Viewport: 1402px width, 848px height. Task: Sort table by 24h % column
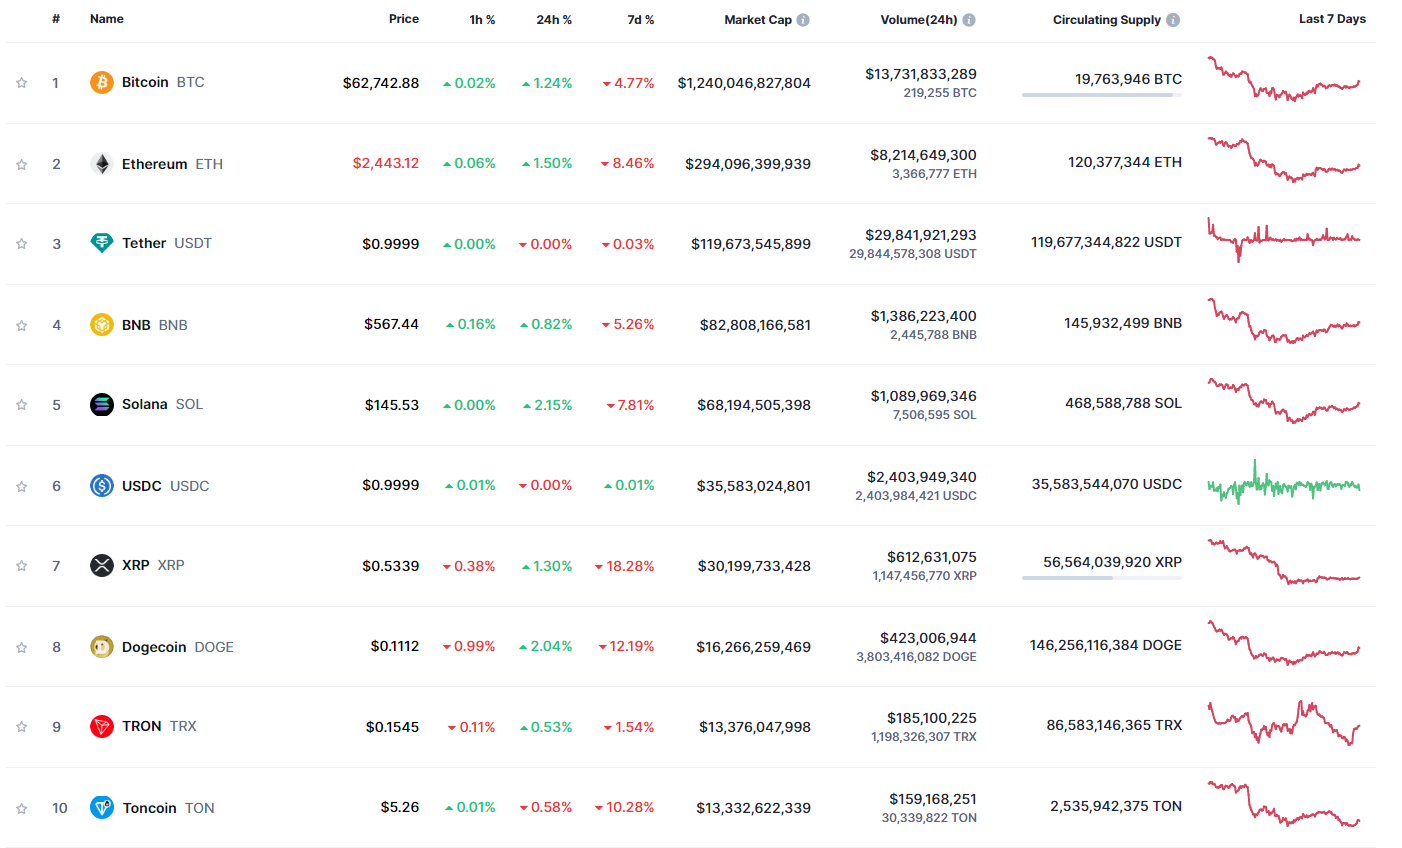click(x=554, y=20)
